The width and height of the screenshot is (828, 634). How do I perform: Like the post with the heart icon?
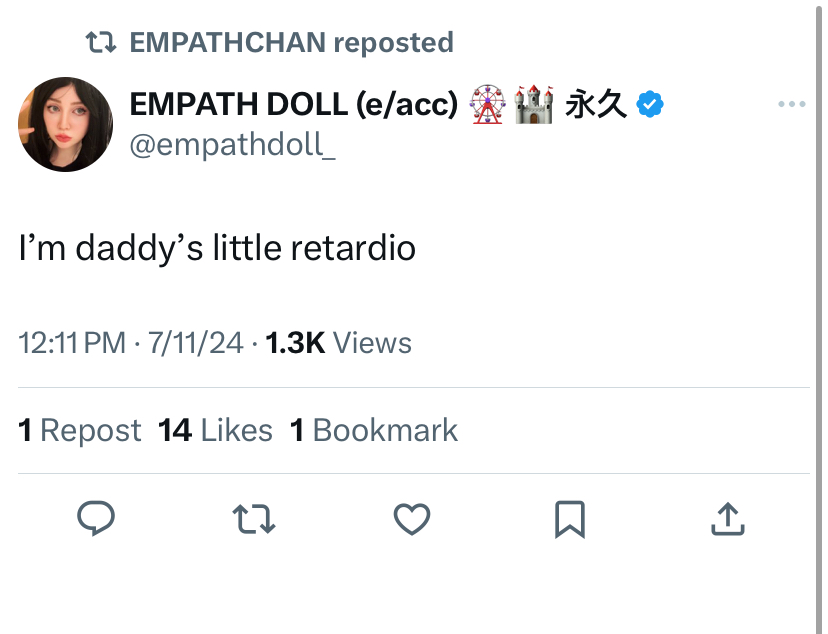coord(412,519)
